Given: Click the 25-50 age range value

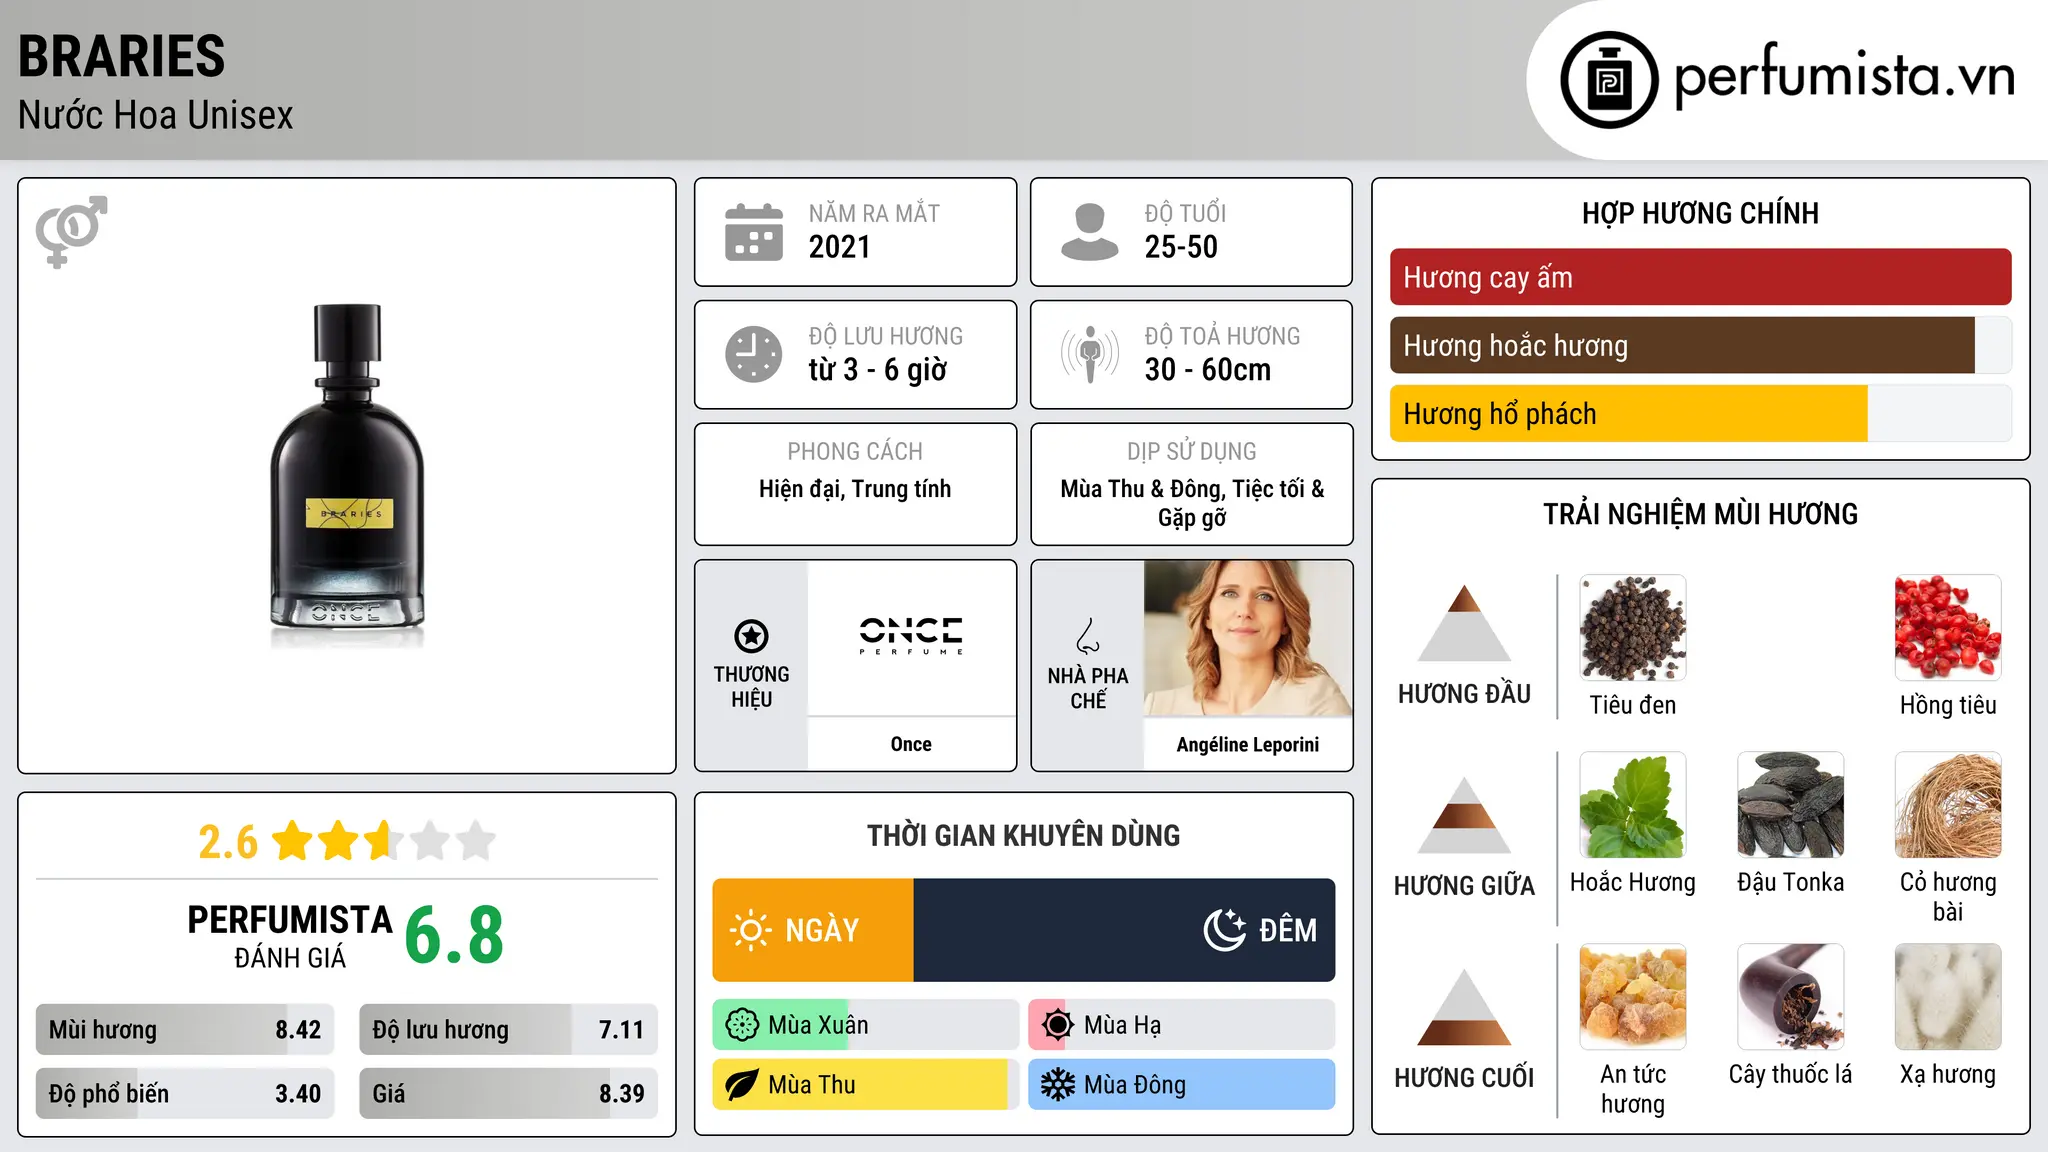Looking at the screenshot, I should [x=1181, y=247].
